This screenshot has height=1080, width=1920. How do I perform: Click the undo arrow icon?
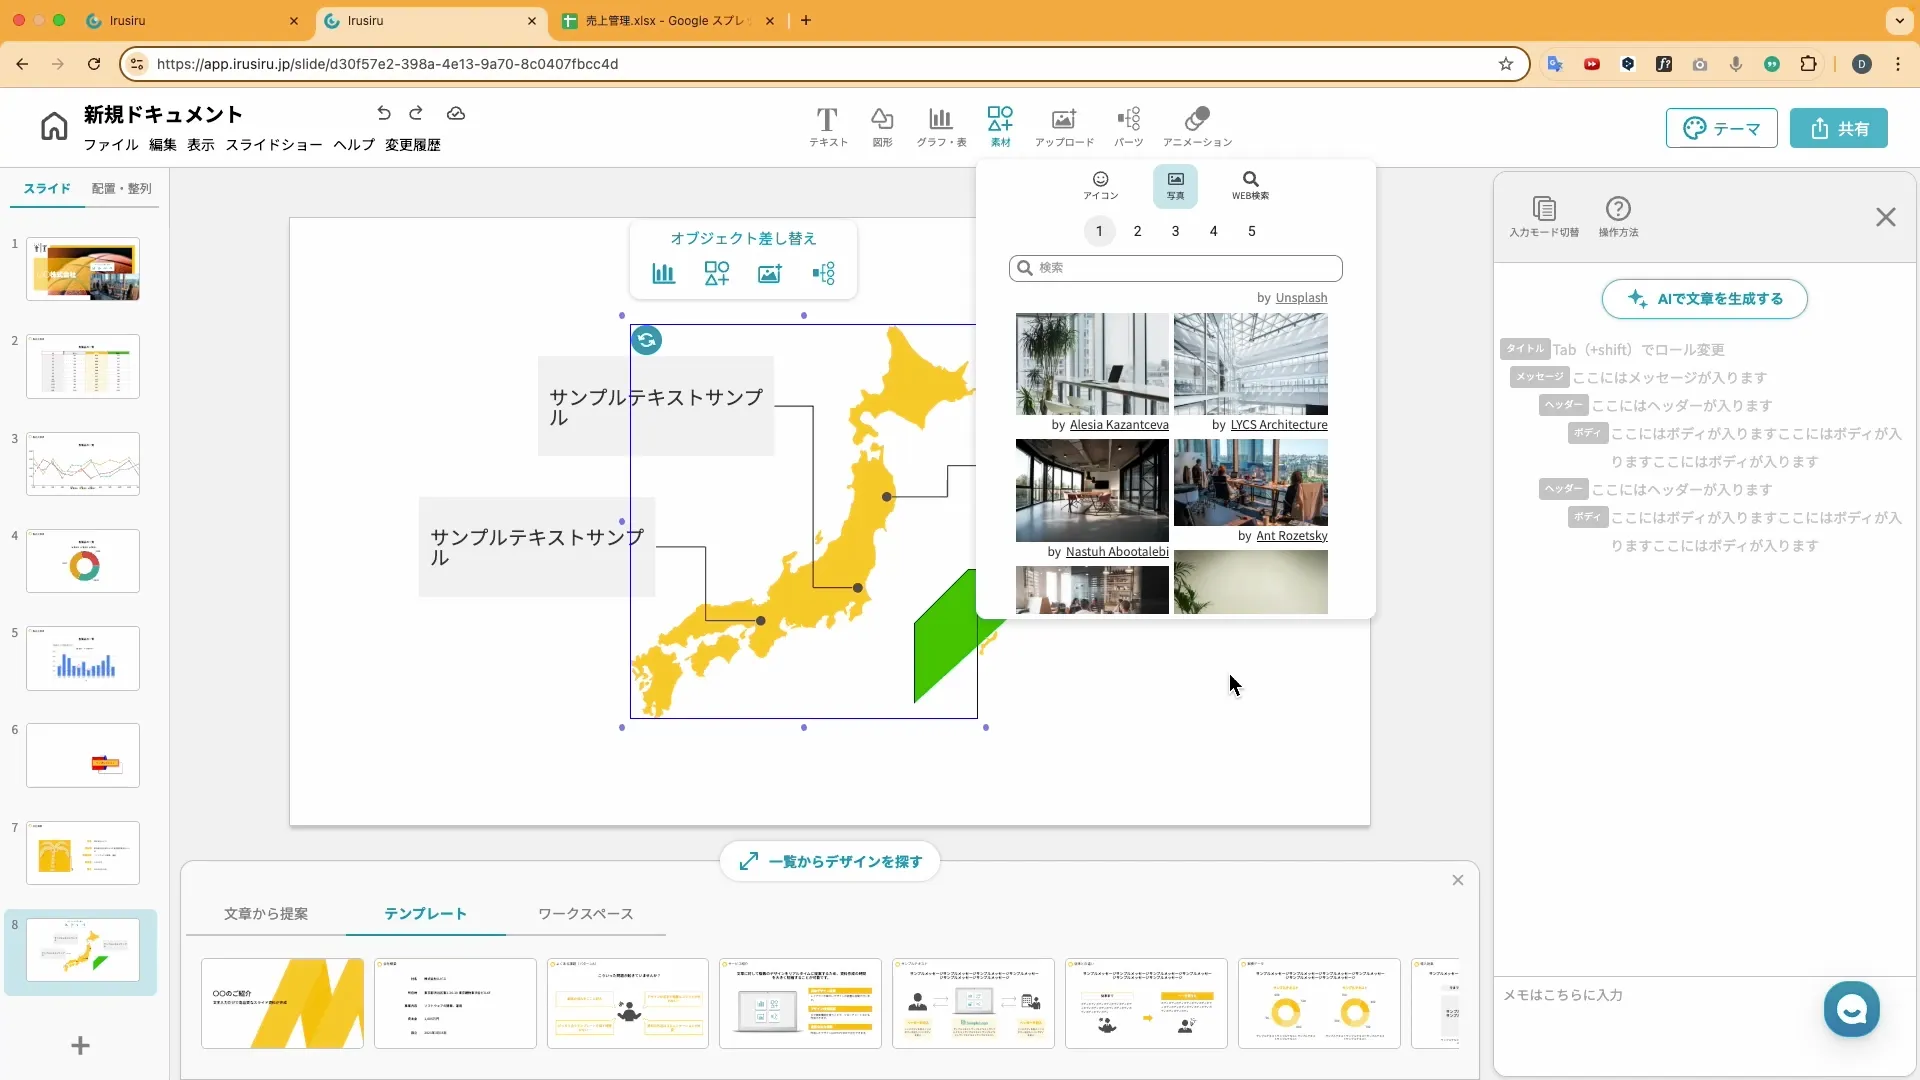coord(383,113)
